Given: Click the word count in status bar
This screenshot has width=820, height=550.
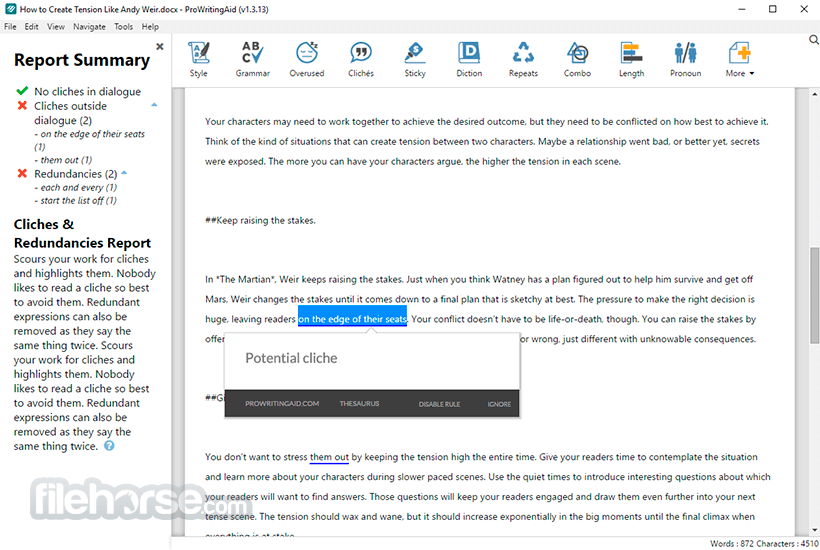Looking at the screenshot, I should click(x=731, y=544).
